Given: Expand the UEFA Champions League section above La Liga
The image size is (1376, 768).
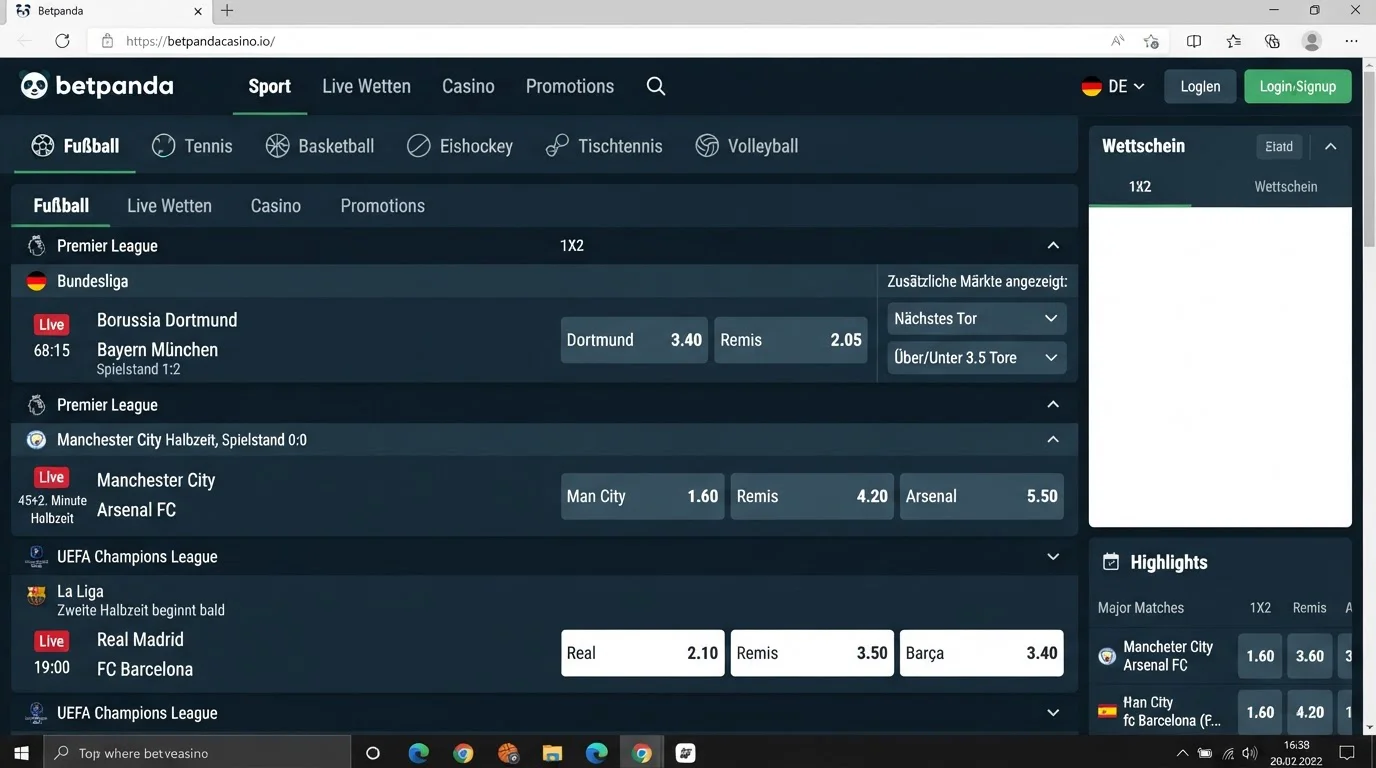Looking at the screenshot, I should point(1053,557).
